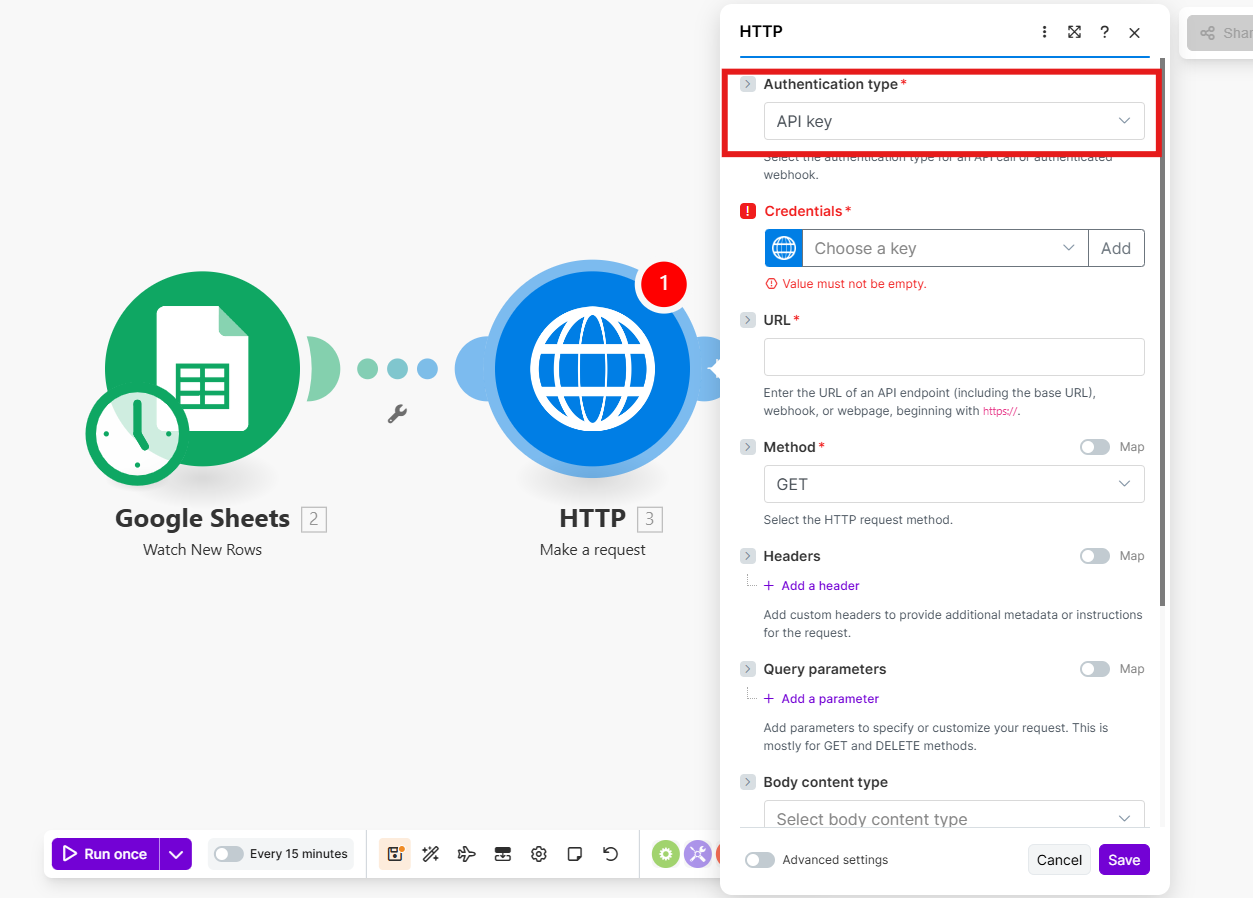Add a note using the sticky note icon
The height and width of the screenshot is (898, 1253).
click(574, 854)
